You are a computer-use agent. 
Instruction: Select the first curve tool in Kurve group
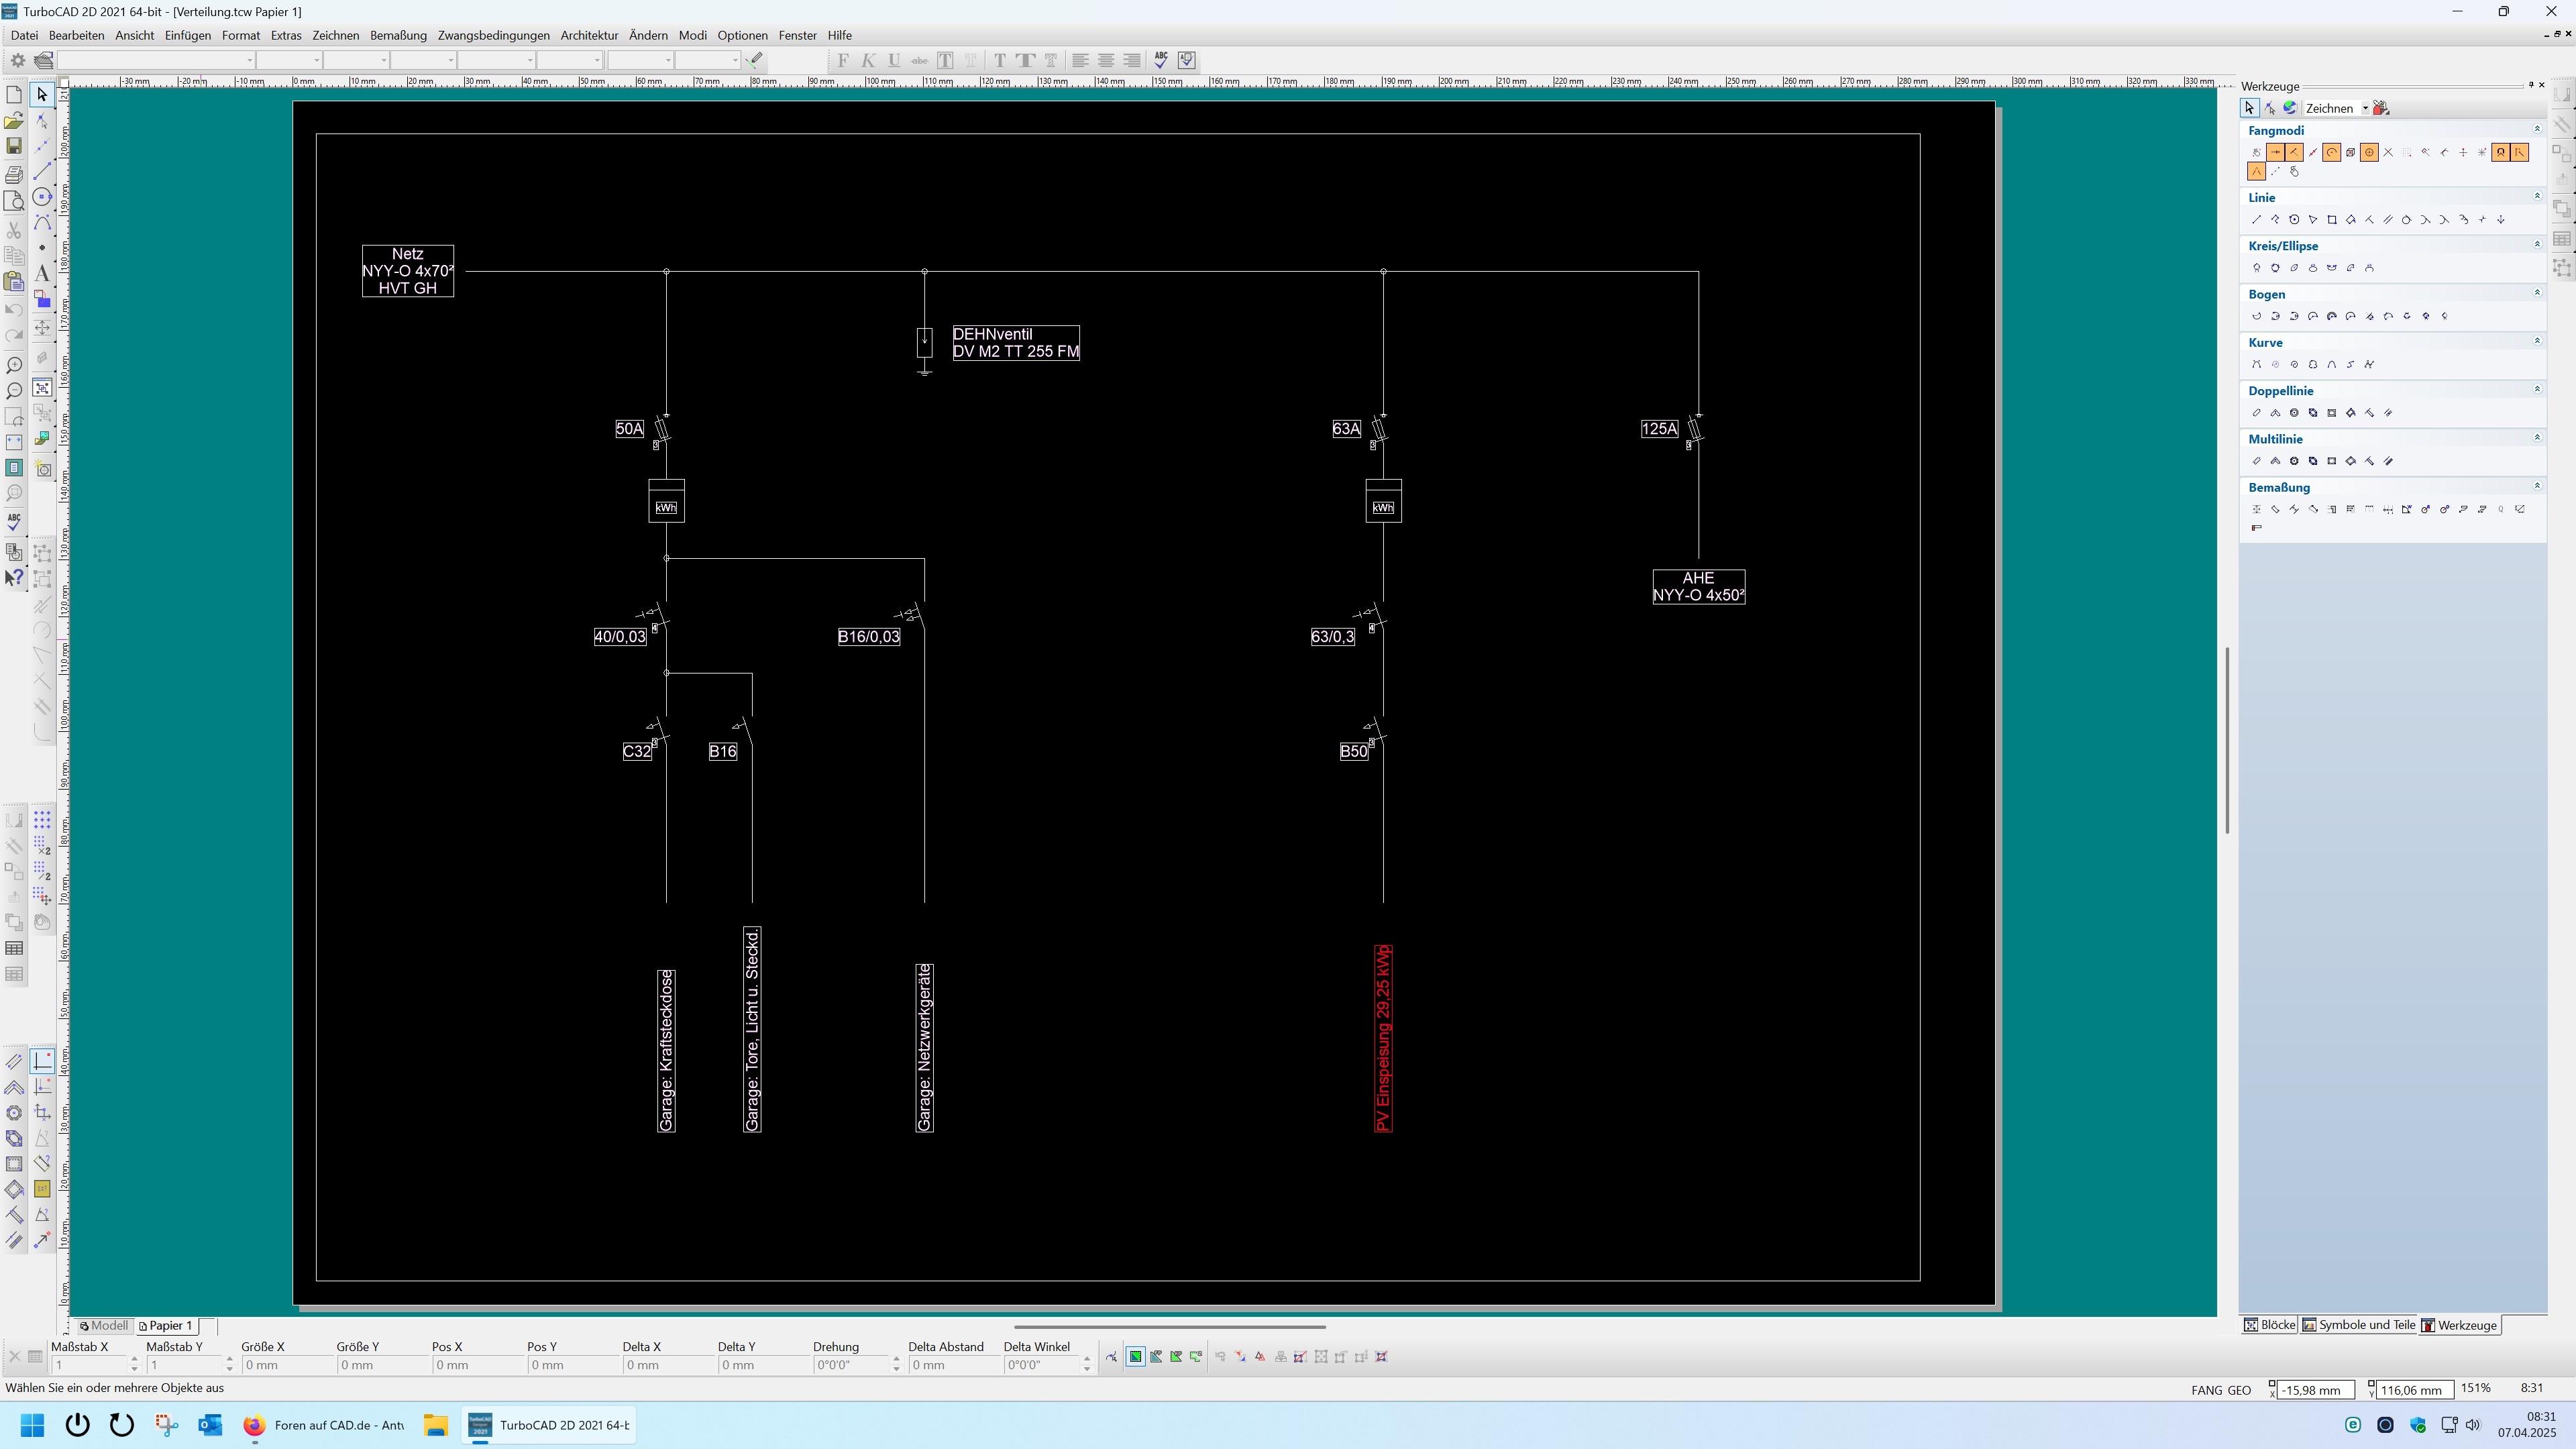[2256, 365]
